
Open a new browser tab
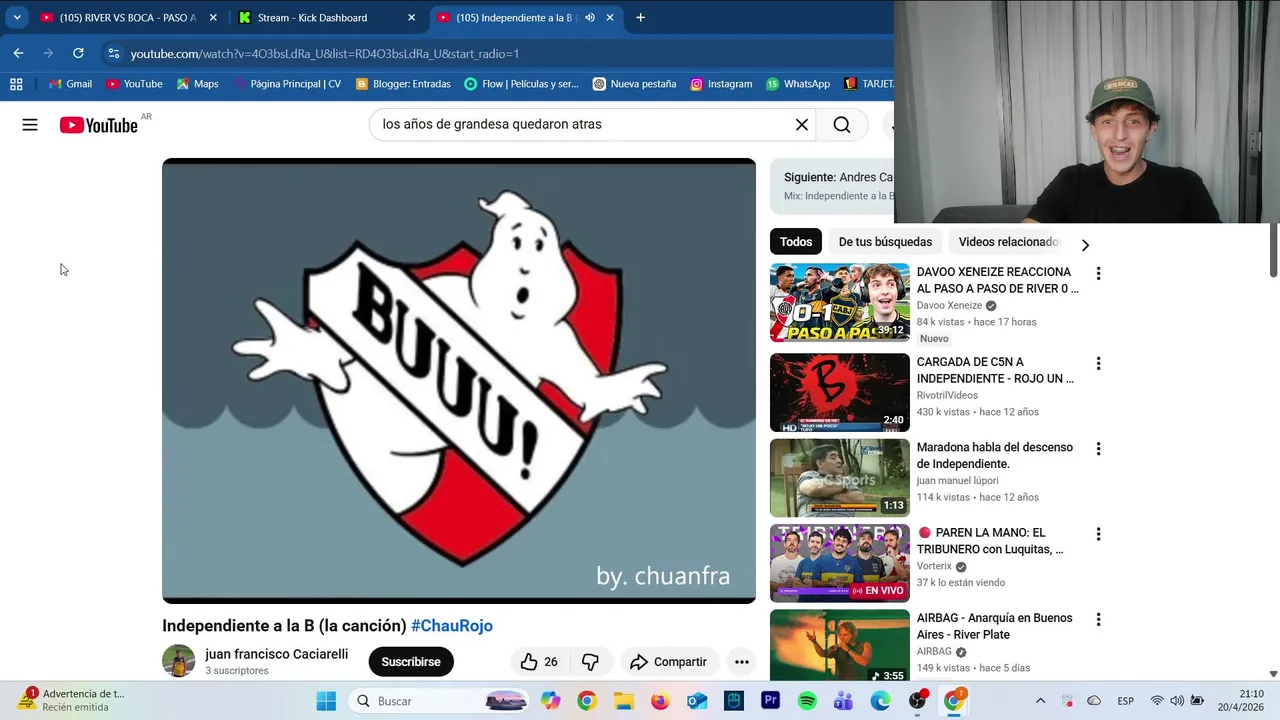click(x=640, y=17)
